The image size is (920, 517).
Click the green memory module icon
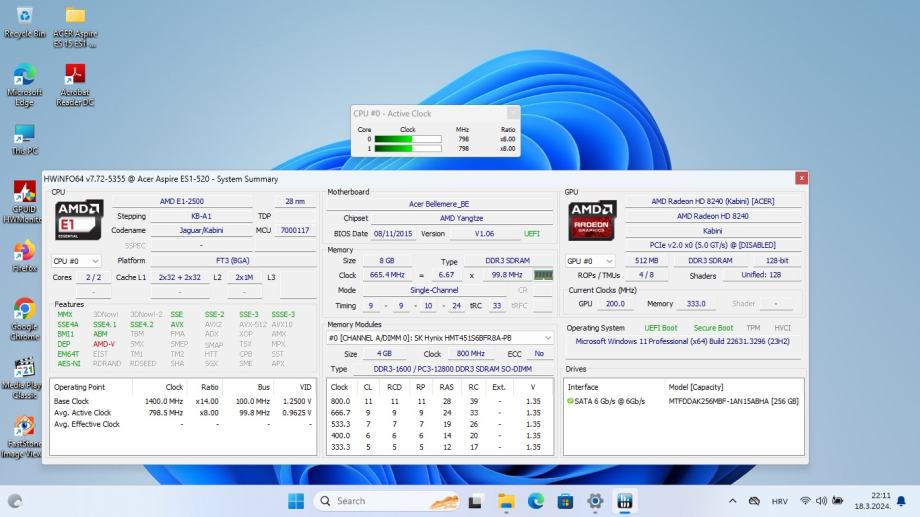coord(543,275)
